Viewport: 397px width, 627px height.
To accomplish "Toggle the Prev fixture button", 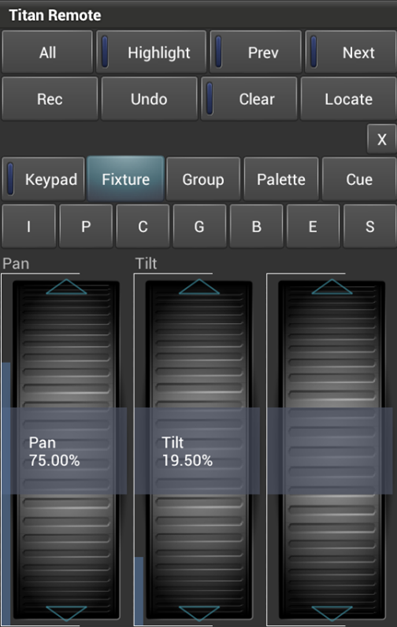I will point(255,52).
